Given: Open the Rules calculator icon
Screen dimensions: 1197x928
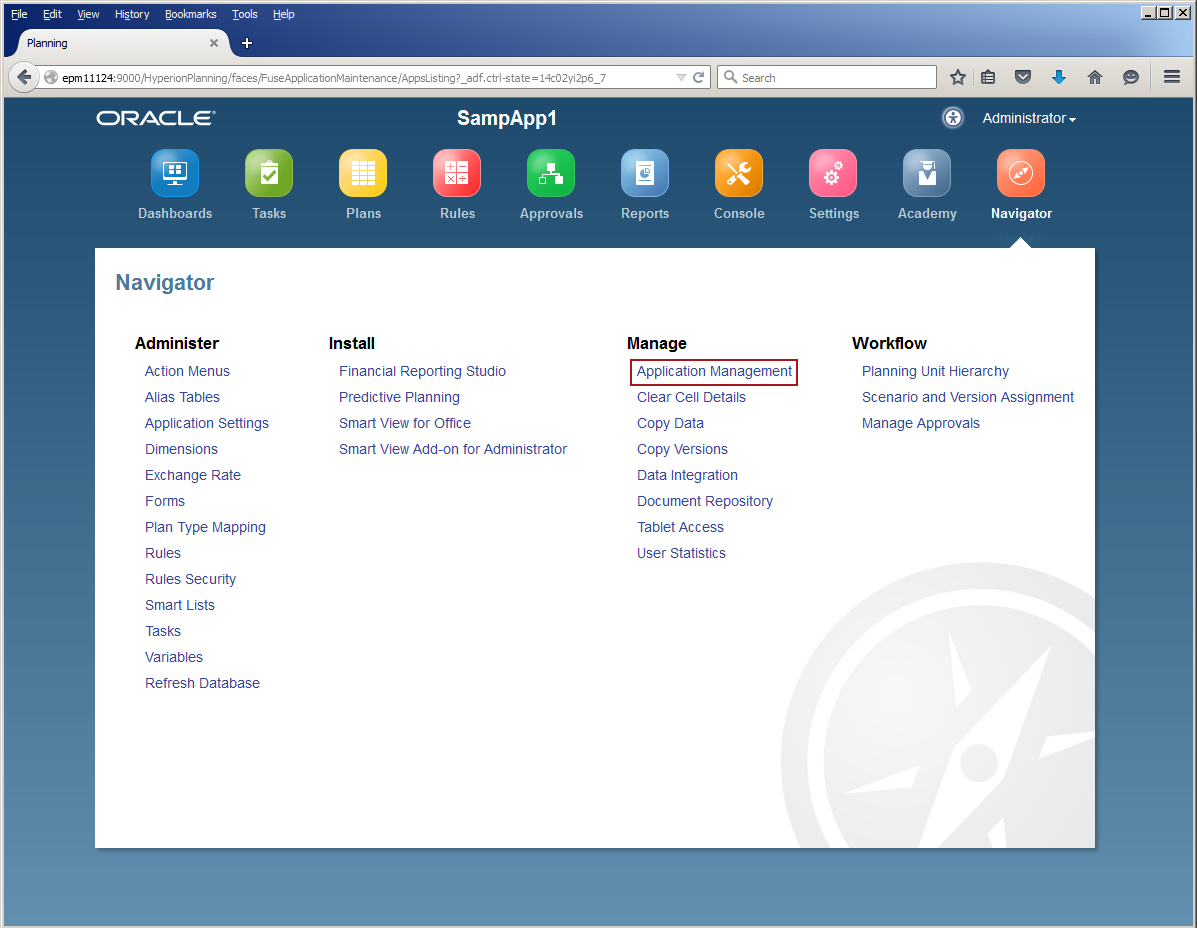Looking at the screenshot, I should click(457, 173).
